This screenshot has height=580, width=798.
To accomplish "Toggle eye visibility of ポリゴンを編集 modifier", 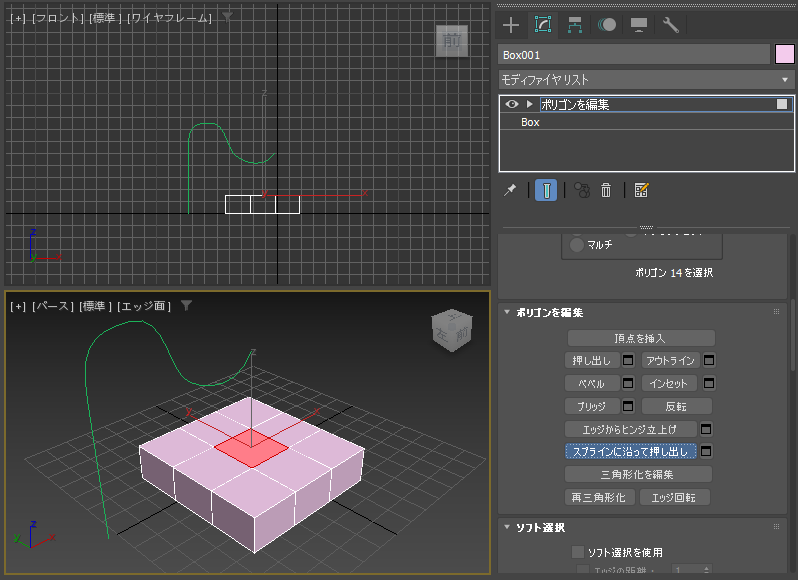I will [x=511, y=104].
